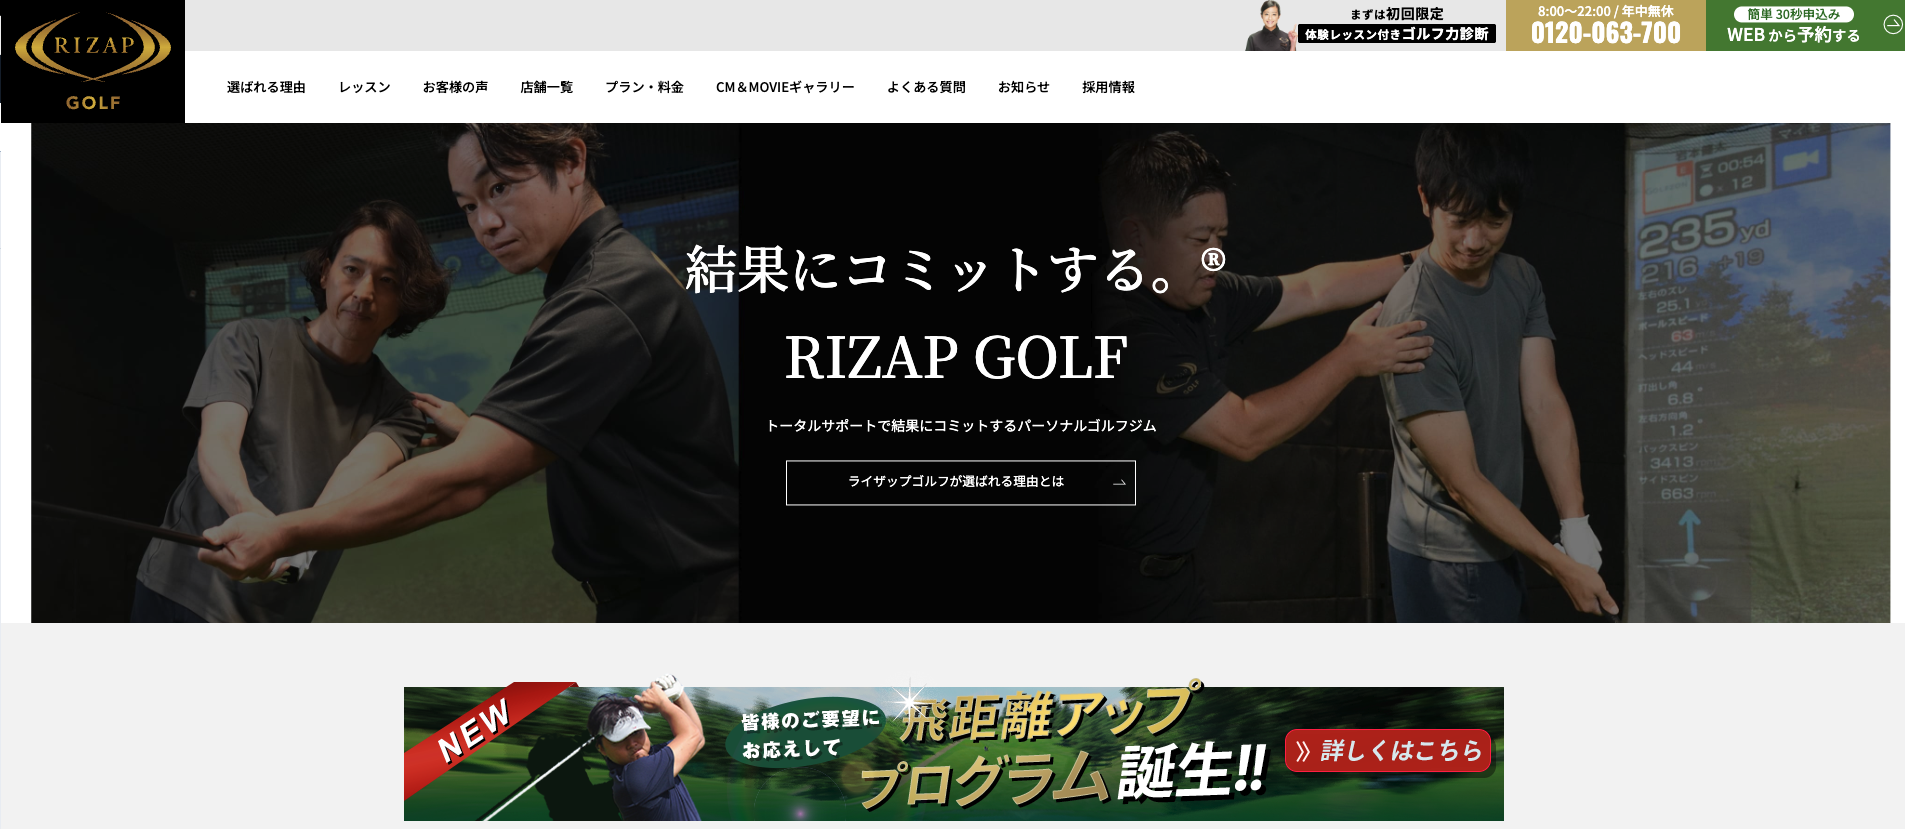
Task: Open the 選ばれる理由 menu item
Action: [x=266, y=87]
